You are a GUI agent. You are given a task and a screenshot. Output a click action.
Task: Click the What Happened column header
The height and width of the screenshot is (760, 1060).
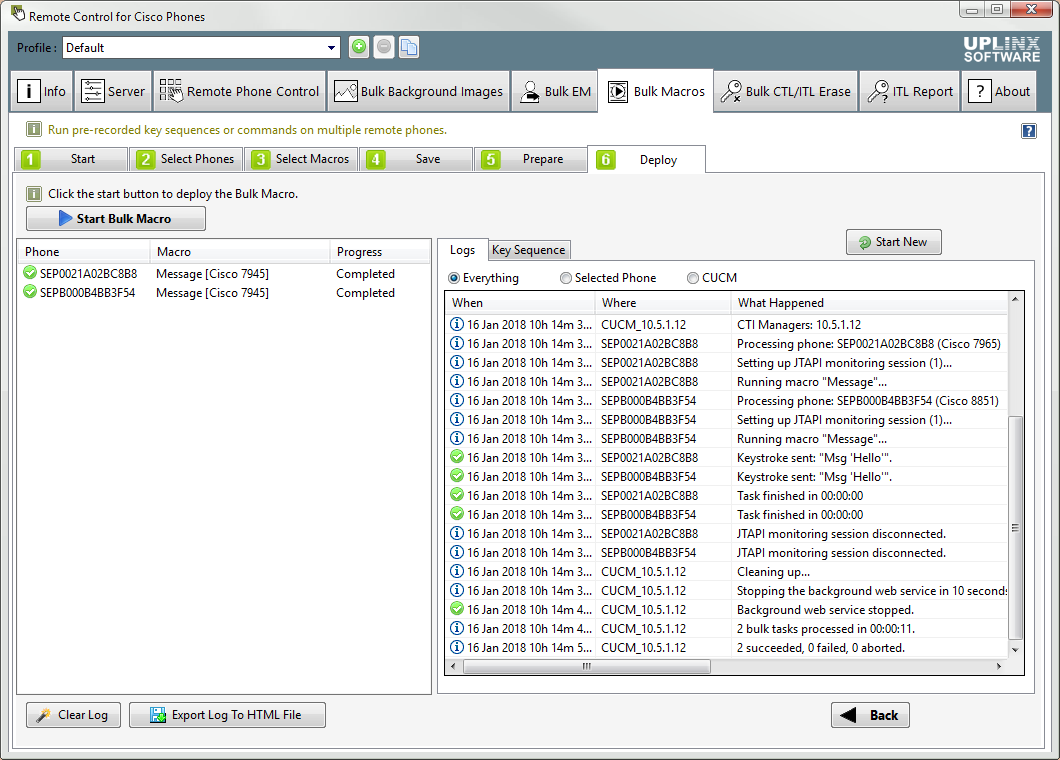[869, 303]
